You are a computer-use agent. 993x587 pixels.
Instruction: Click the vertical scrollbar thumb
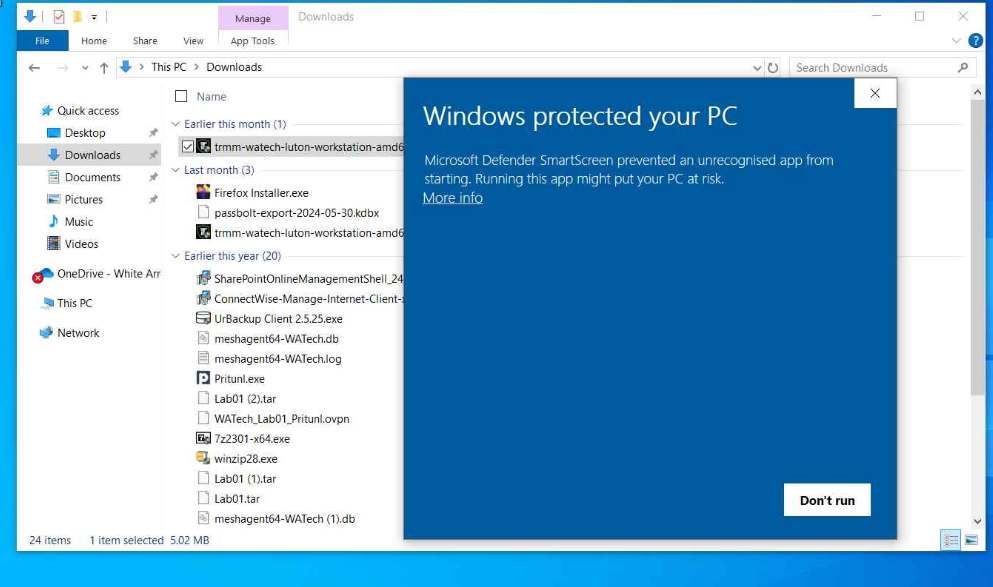click(x=977, y=247)
